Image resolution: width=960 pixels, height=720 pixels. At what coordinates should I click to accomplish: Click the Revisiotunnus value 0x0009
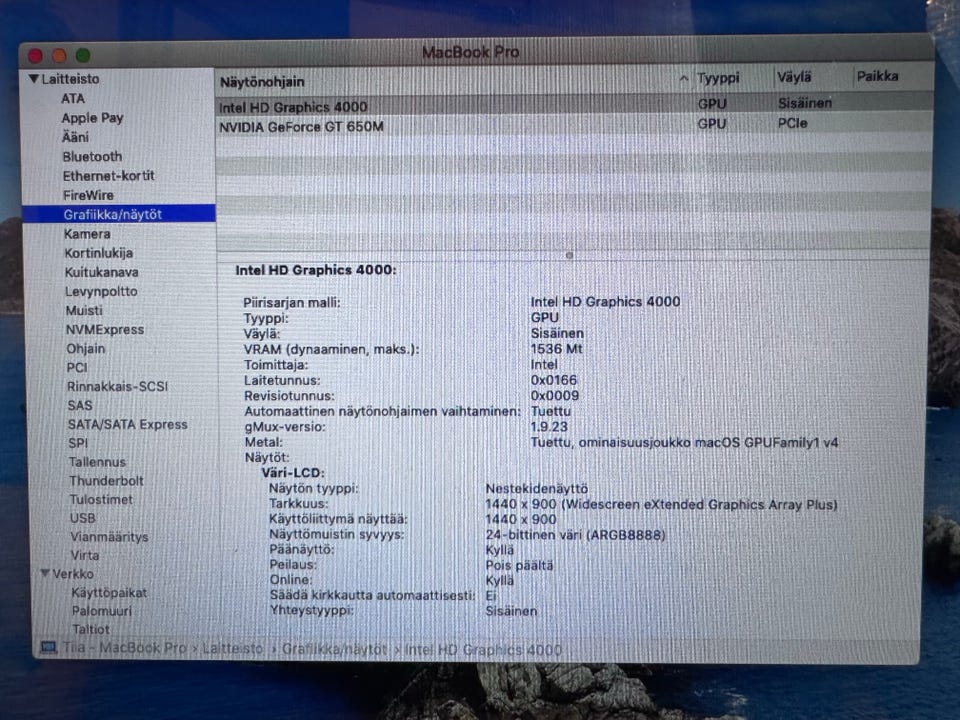pyautogui.click(x=554, y=396)
